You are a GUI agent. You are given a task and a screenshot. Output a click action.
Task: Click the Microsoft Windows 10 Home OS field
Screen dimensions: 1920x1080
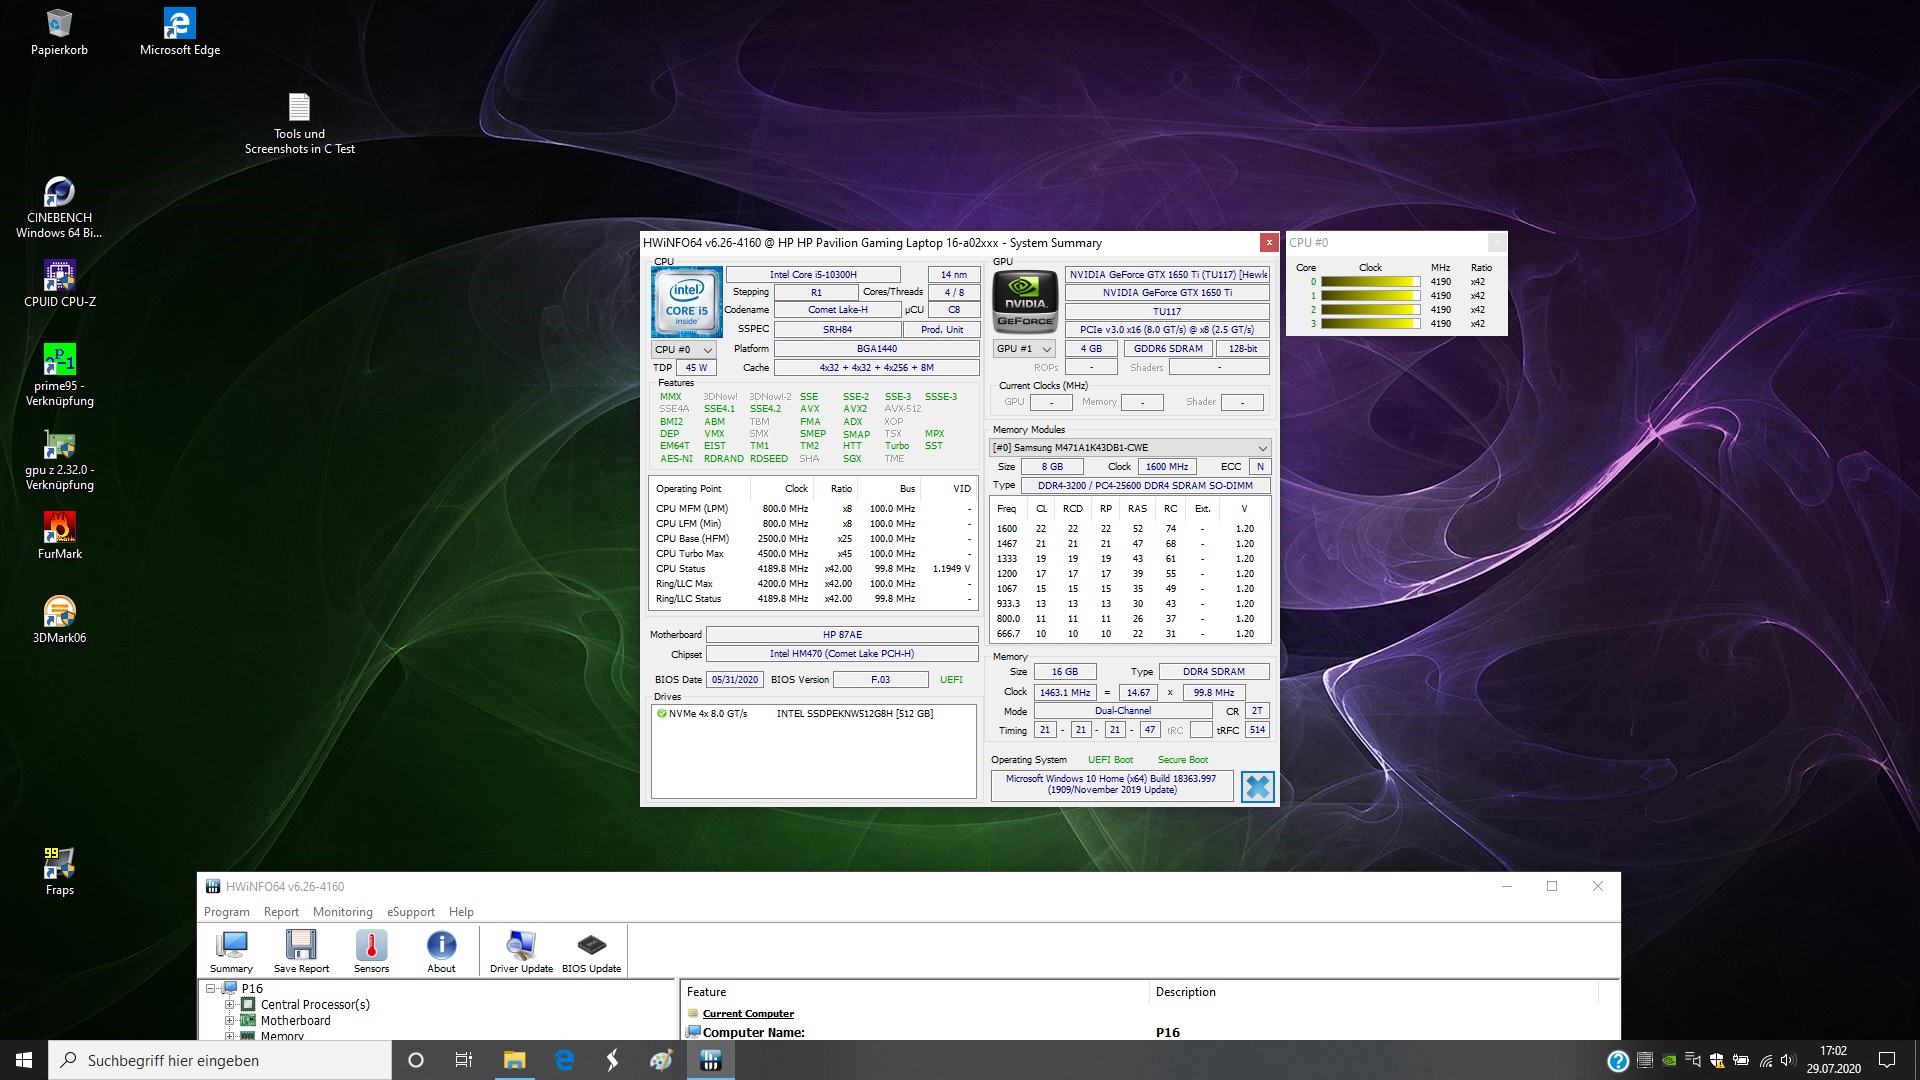click(x=1111, y=785)
